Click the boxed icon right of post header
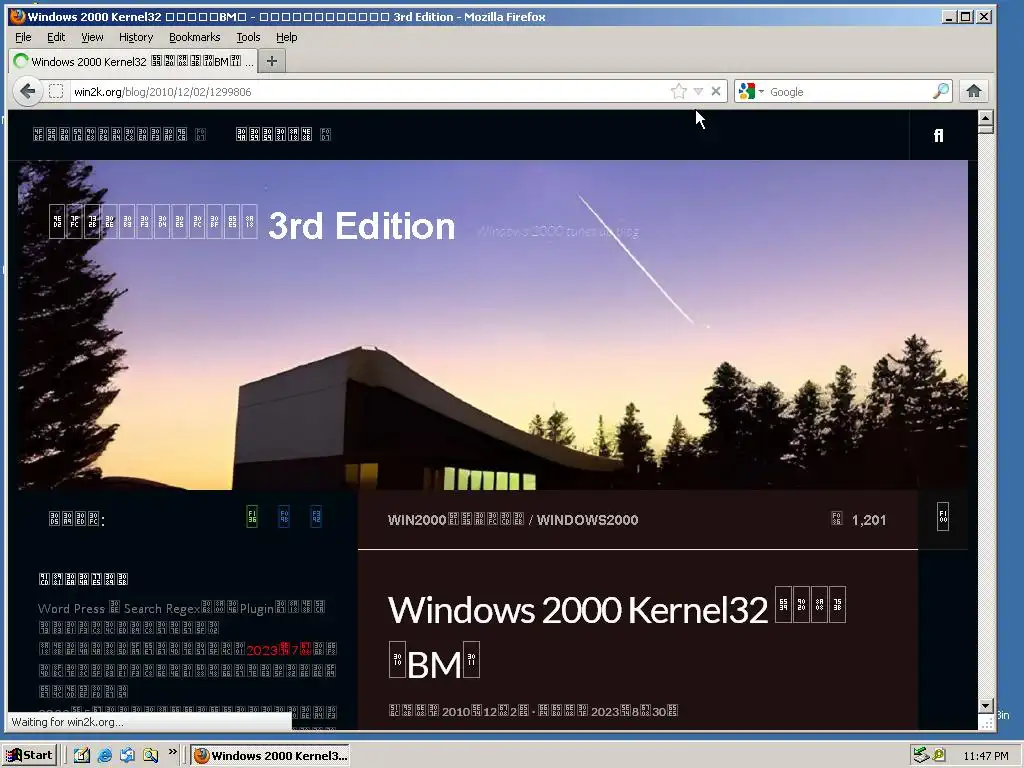Screen dimensions: 1024x768 point(943,517)
